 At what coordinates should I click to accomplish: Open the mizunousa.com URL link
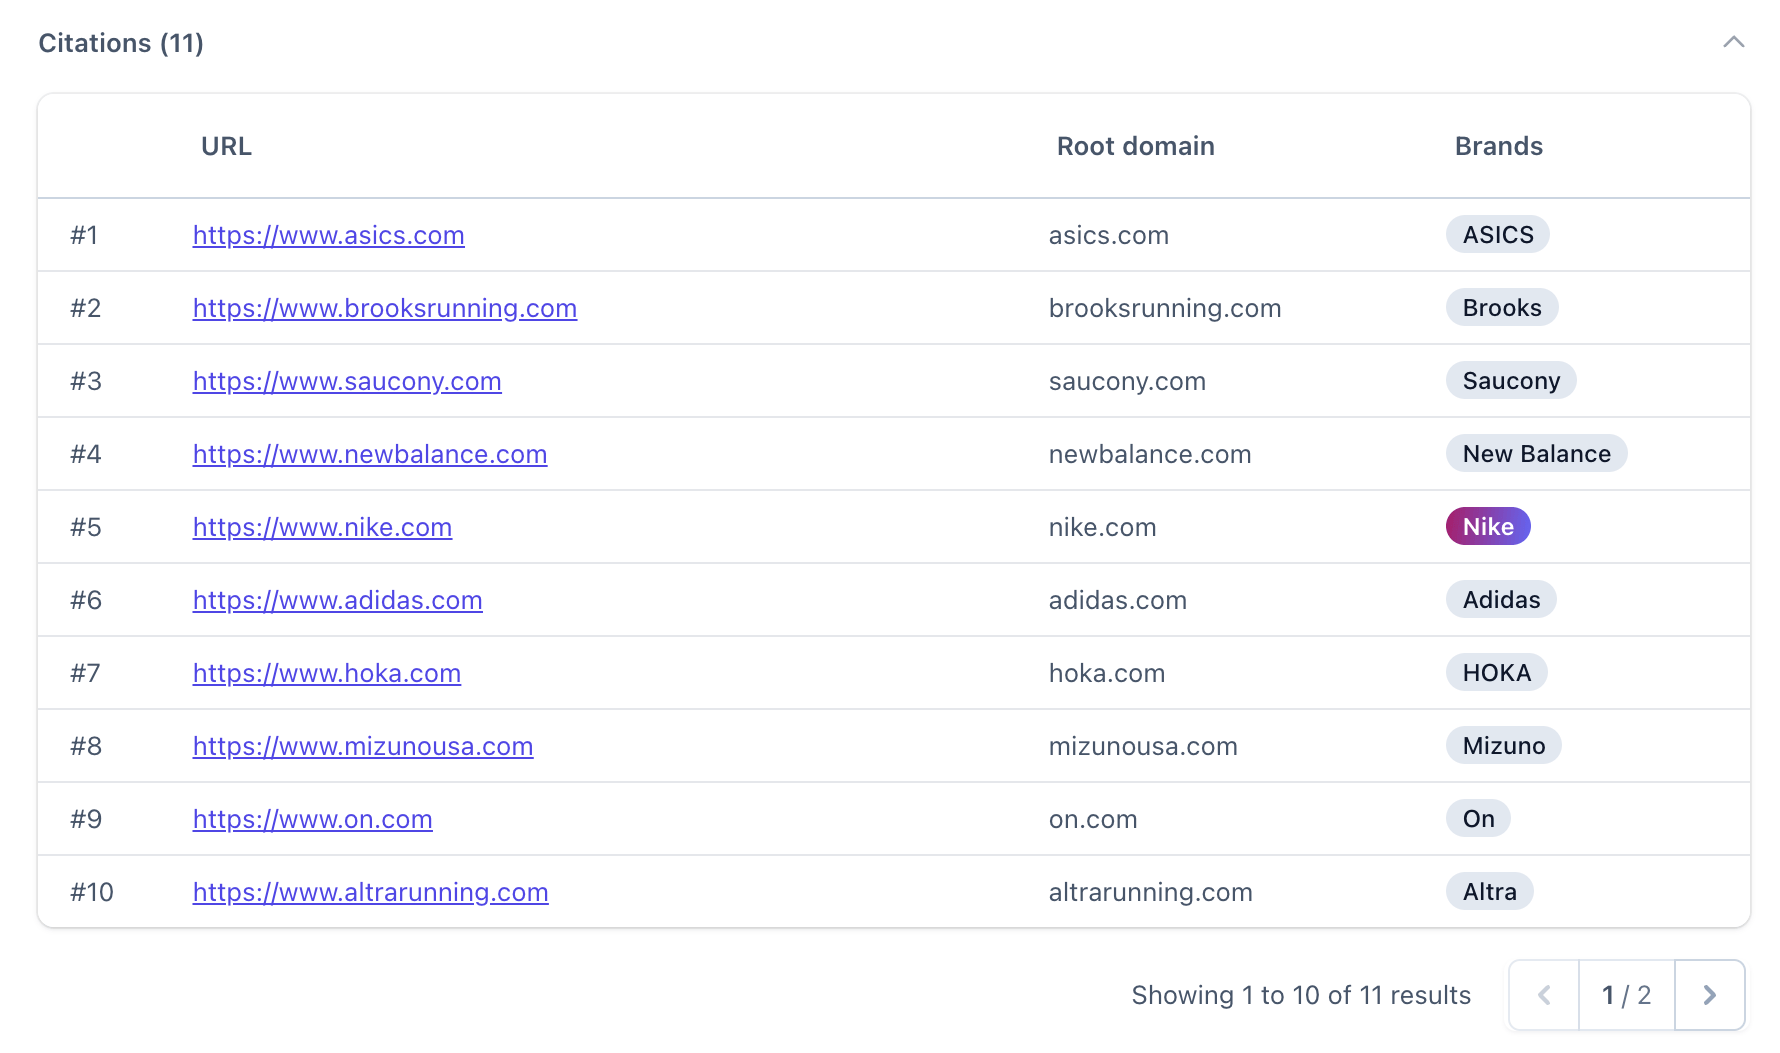363,746
